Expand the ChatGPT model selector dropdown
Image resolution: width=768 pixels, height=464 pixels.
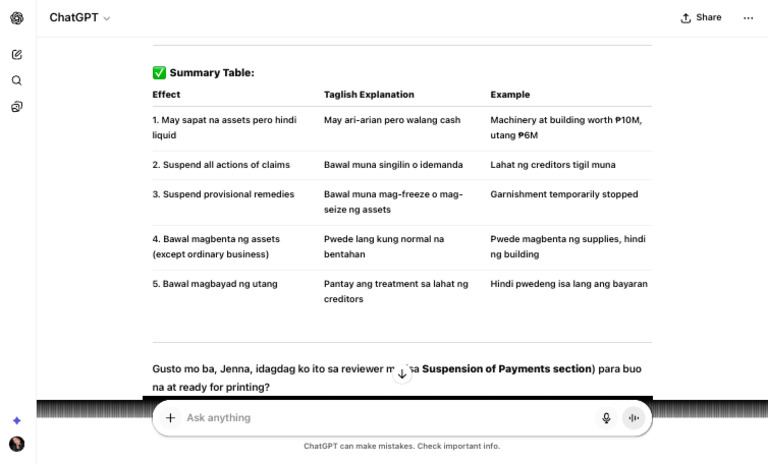click(79, 18)
